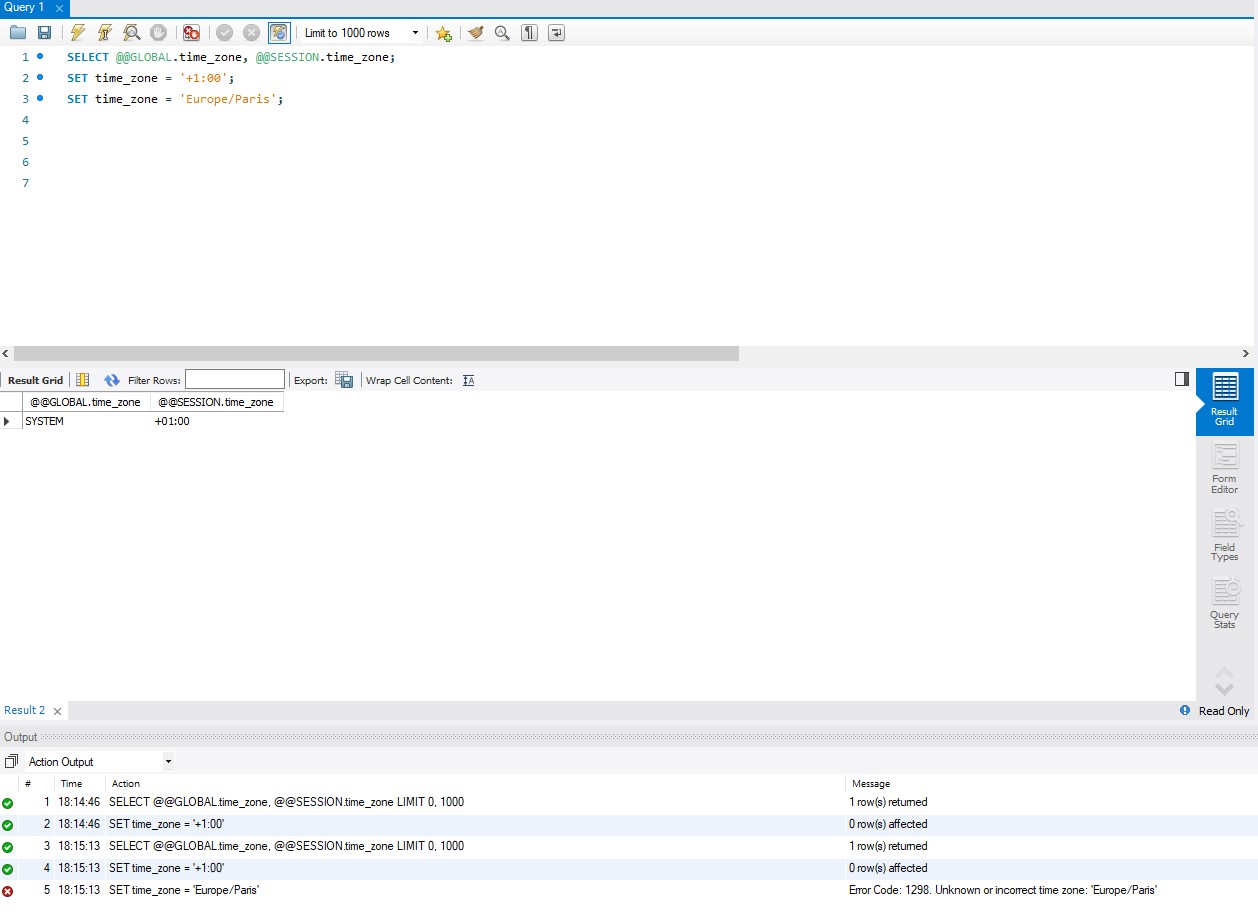Run the Explain plan for current statement
The height and width of the screenshot is (915, 1258).
tap(131, 32)
